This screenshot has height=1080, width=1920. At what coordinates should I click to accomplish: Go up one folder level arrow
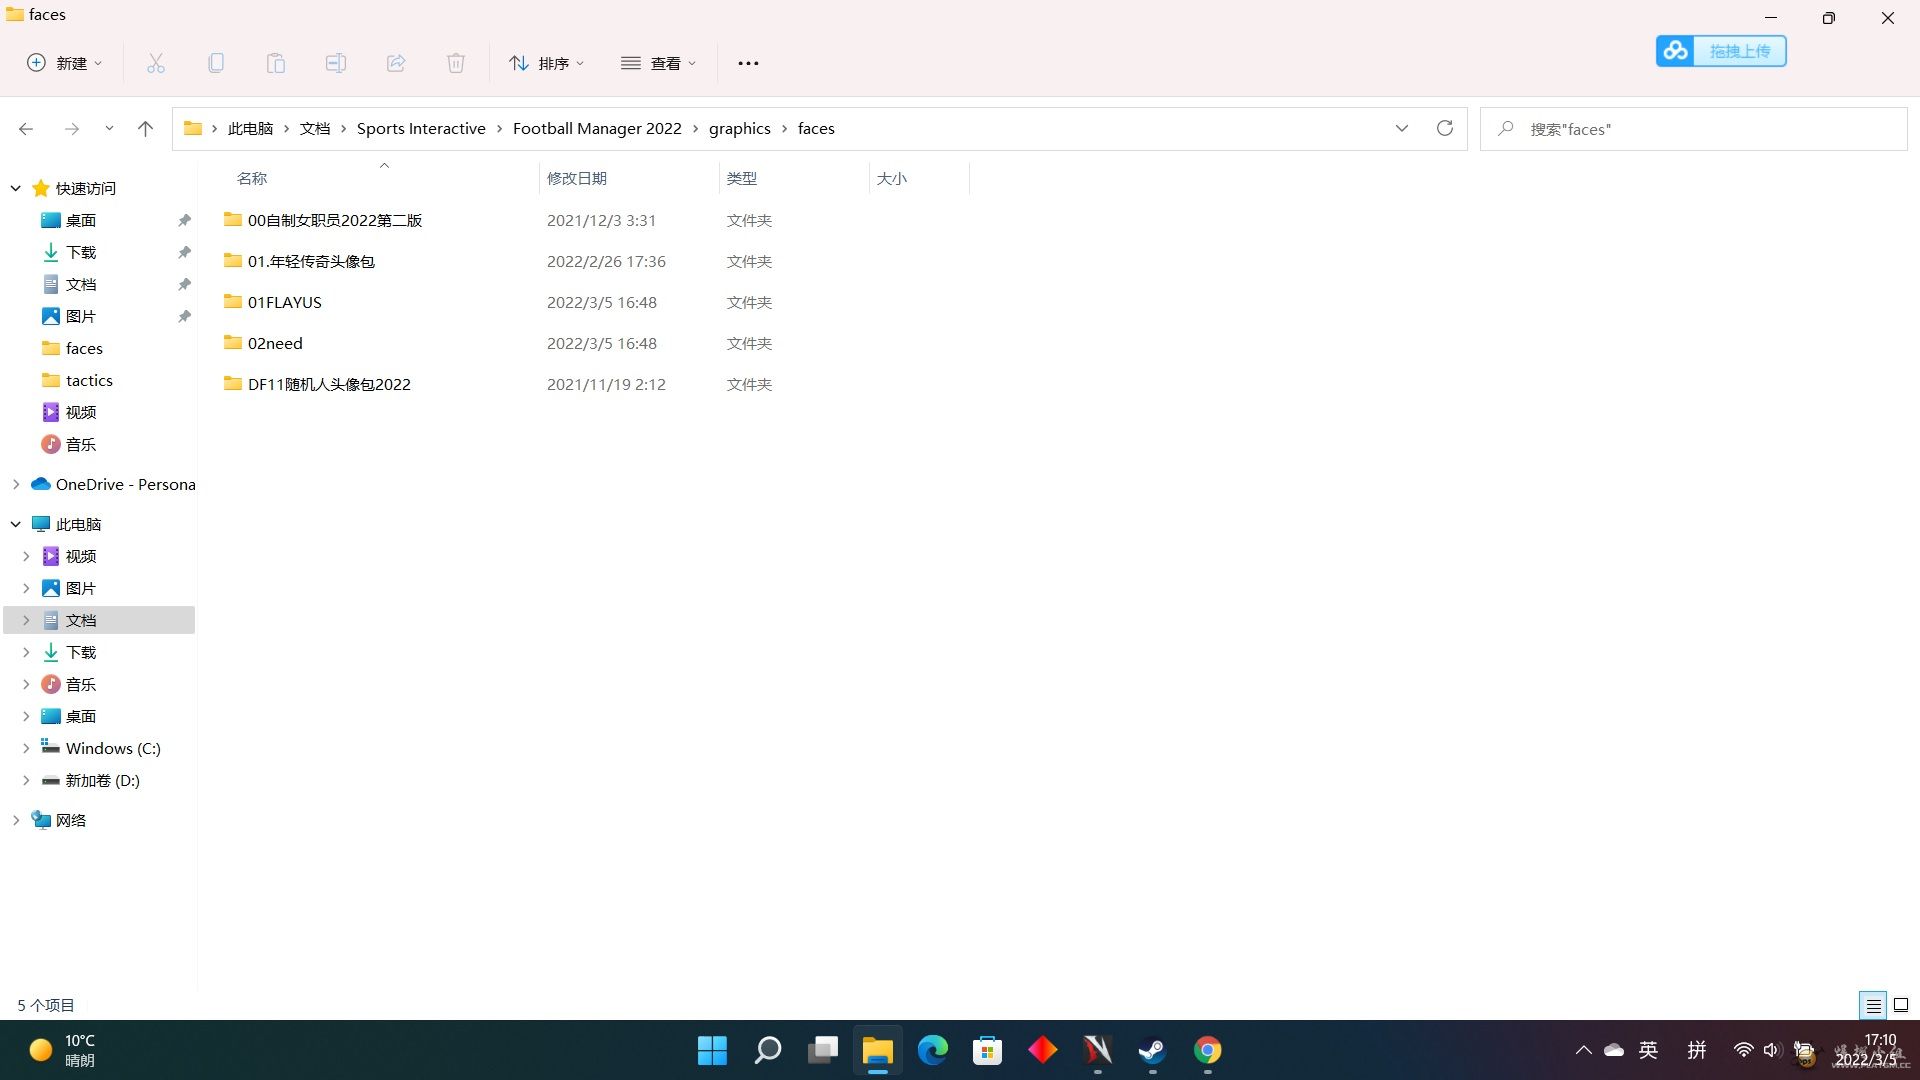[x=145, y=129]
